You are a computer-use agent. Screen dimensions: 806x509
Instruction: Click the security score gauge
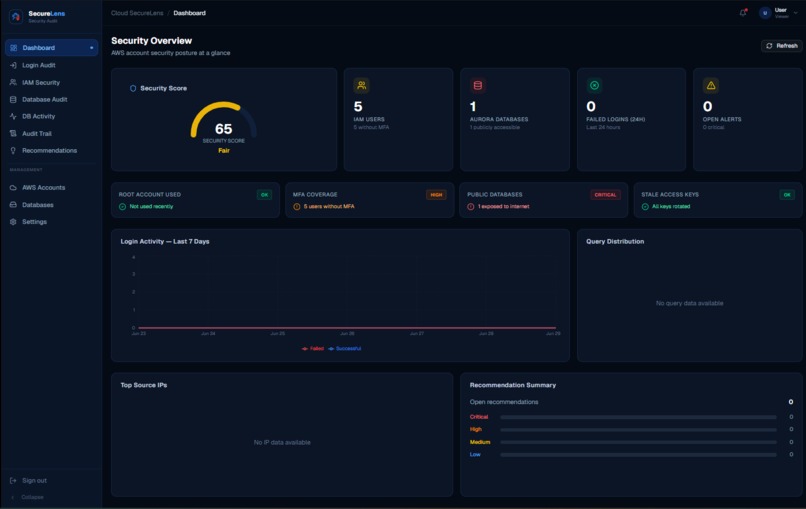tap(223, 121)
